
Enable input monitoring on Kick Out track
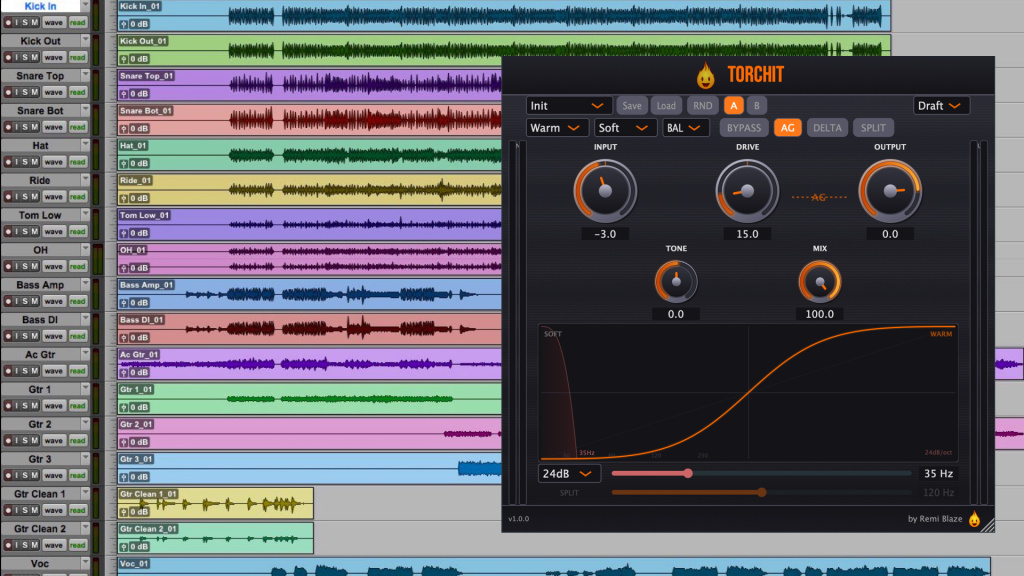(17, 57)
